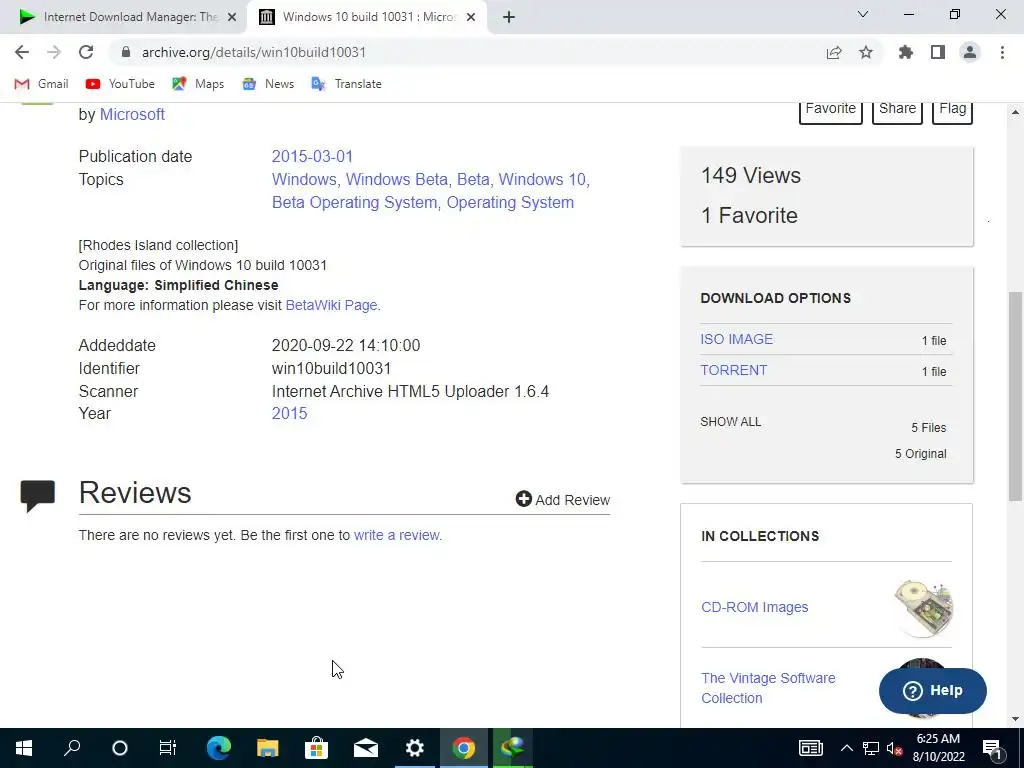Image resolution: width=1024 pixels, height=768 pixels.
Task: Switch to Internet Download Manager taskbar icon
Action: coord(513,748)
